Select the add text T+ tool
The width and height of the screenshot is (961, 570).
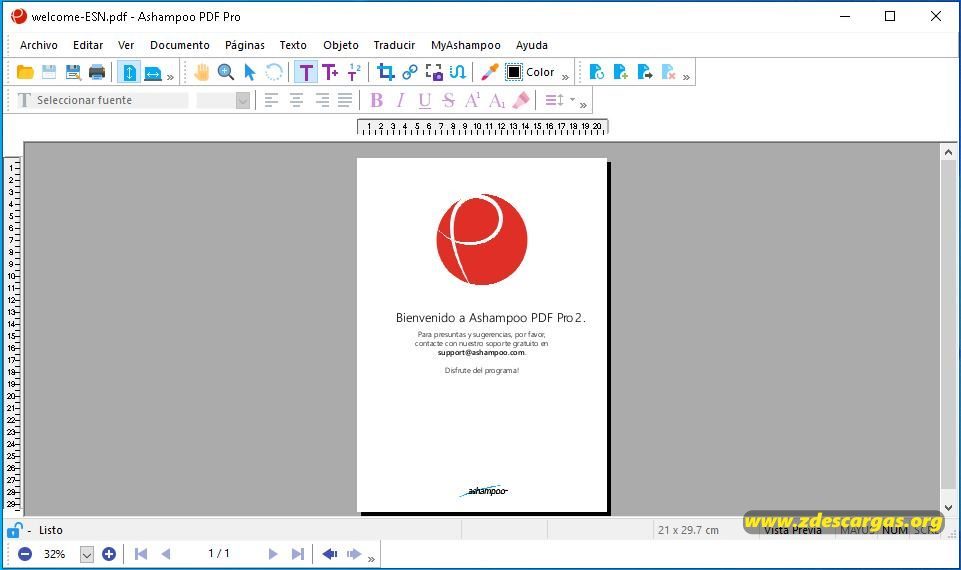(x=330, y=72)
